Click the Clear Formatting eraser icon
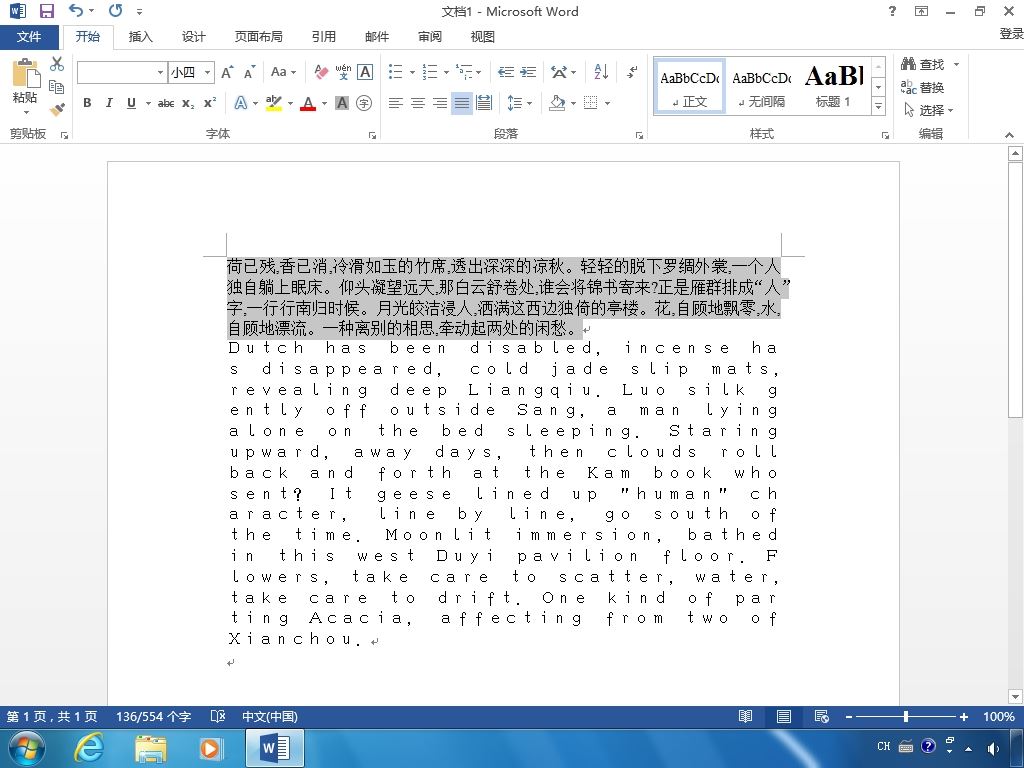The height and width of the screenshot is (768, 1024). (321, 72)
